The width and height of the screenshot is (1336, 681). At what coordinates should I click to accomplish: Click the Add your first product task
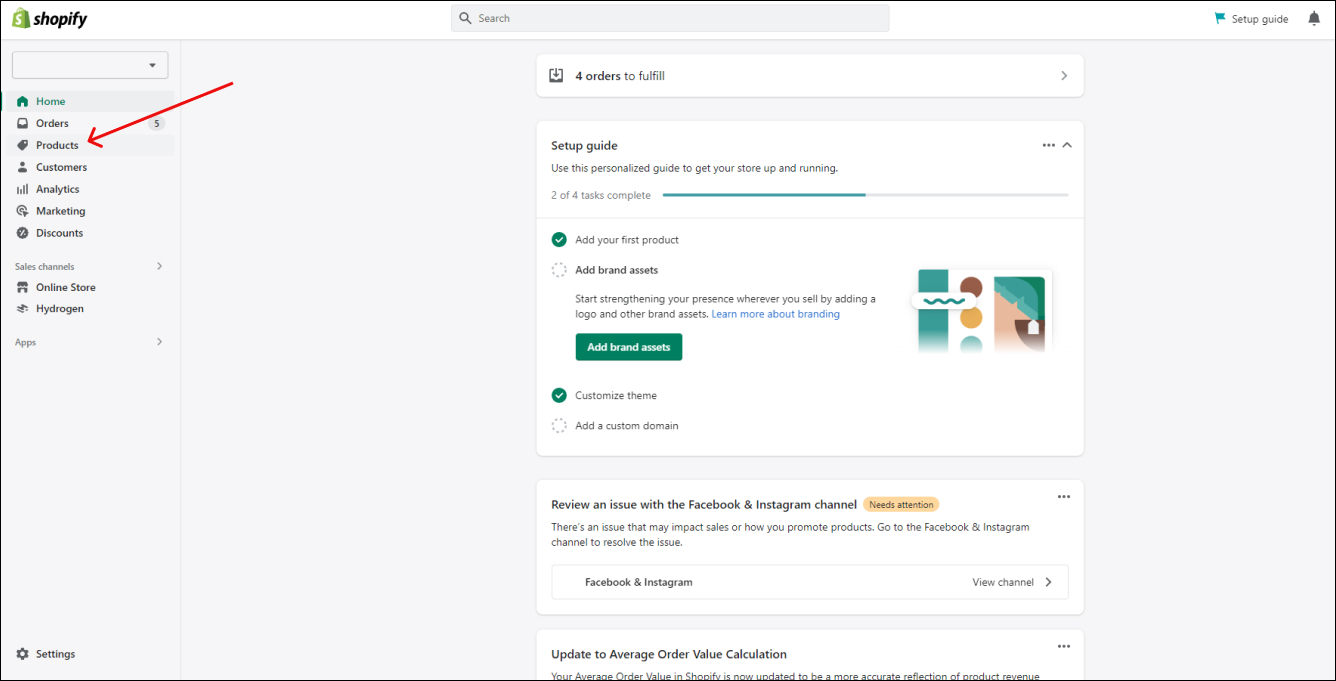(x=627, y=240)
